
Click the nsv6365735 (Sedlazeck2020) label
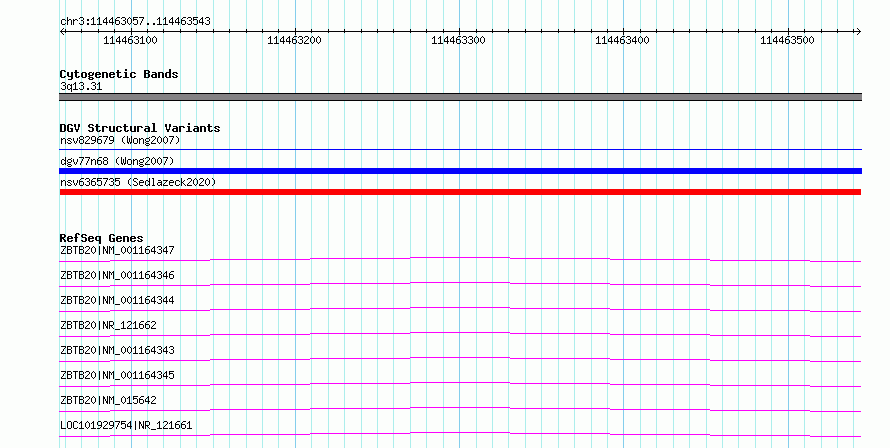[x=138, y=182]
